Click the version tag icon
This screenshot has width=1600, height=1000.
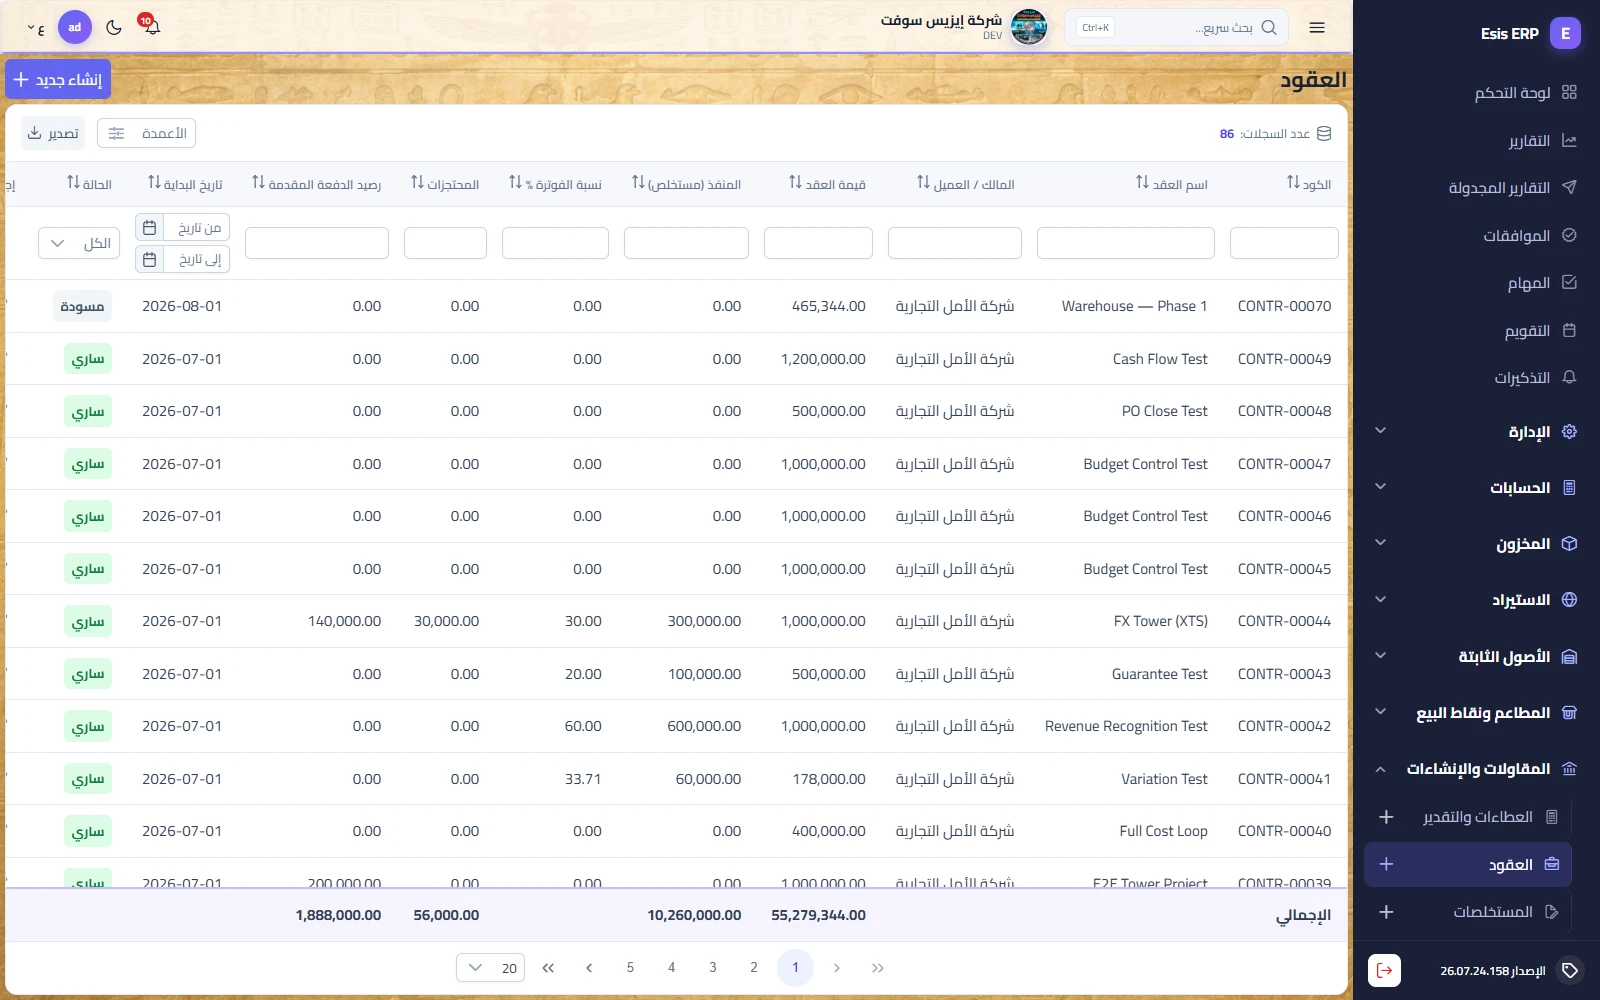click(1570, 970)
